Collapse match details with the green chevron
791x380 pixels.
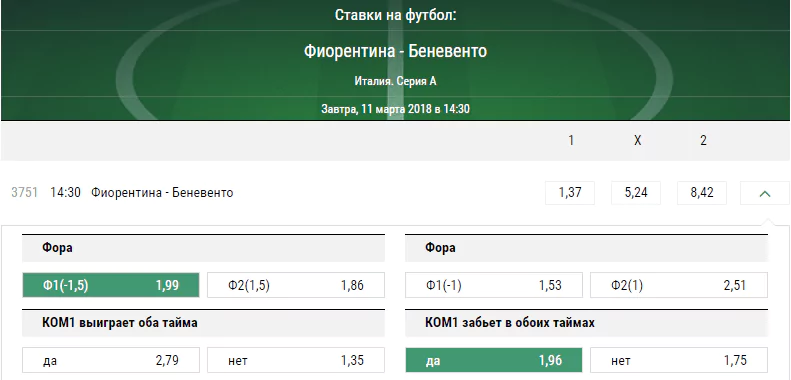[765, 193]
